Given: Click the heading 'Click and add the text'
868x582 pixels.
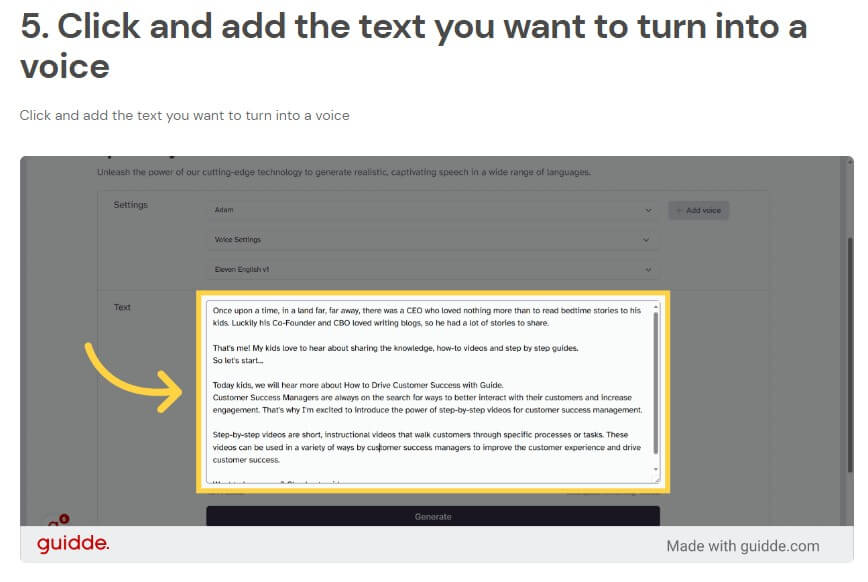Looking at the screenshot, I should click(414, 47).
